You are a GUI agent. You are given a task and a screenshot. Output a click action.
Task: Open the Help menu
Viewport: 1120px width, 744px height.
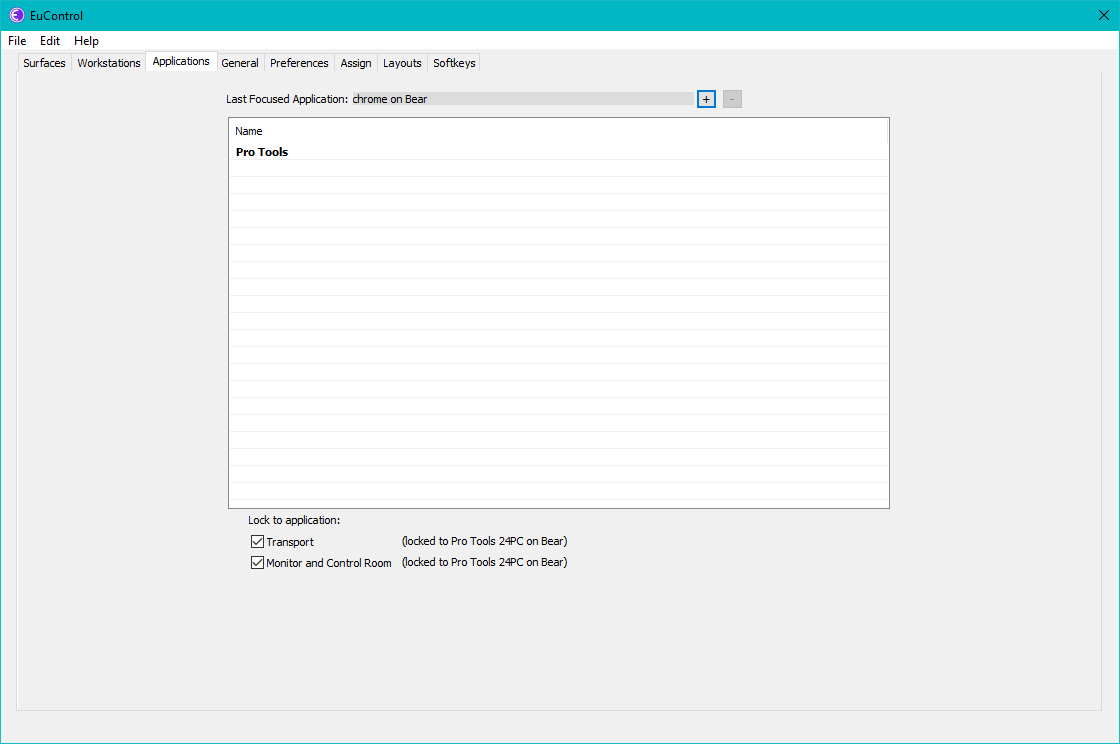[x=86, y=41]
